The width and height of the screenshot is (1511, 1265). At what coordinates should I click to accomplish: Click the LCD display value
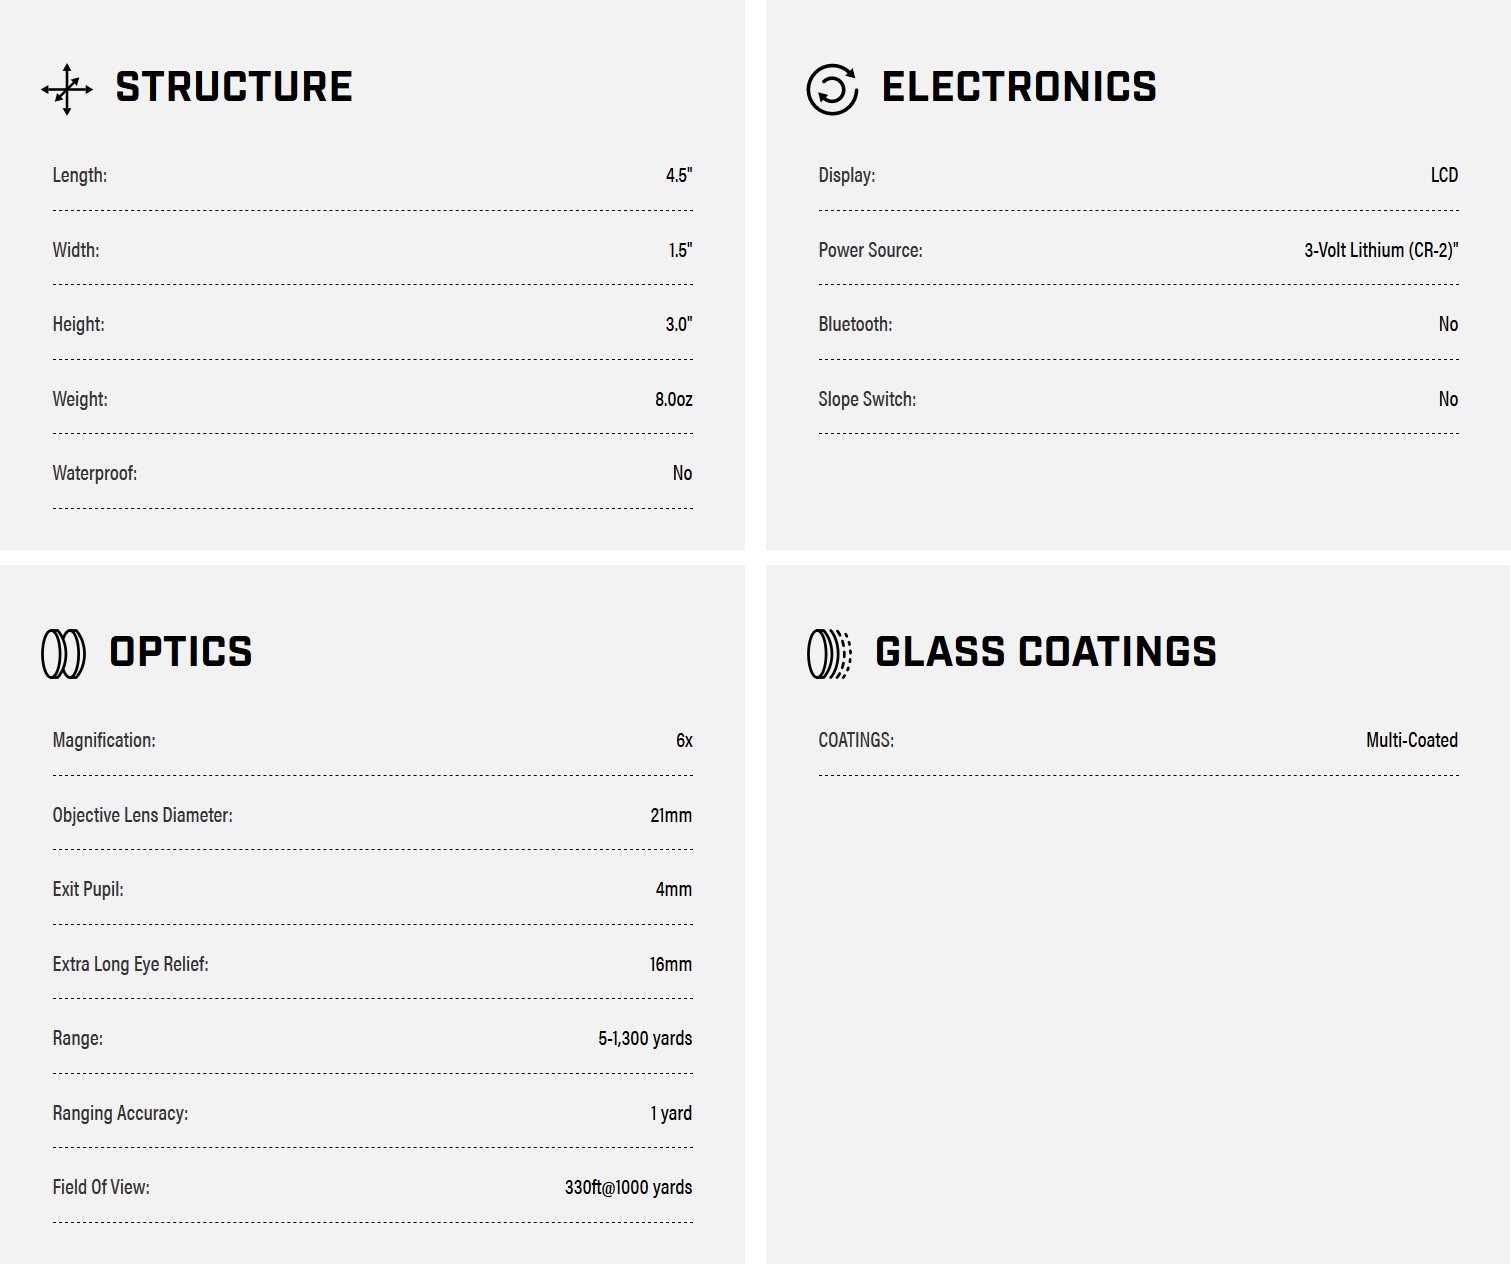(x=1444, y=175)
